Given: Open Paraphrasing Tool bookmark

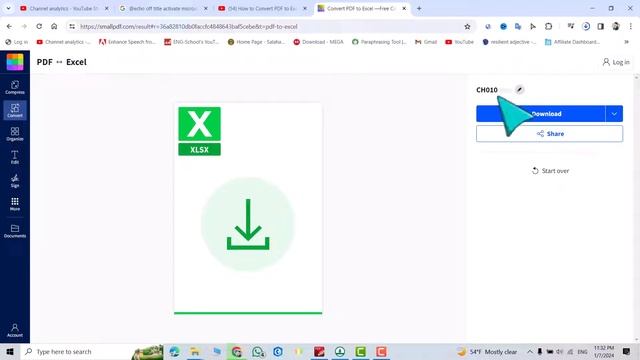Looking at the screenshot, I should click(x=379, y=42).
